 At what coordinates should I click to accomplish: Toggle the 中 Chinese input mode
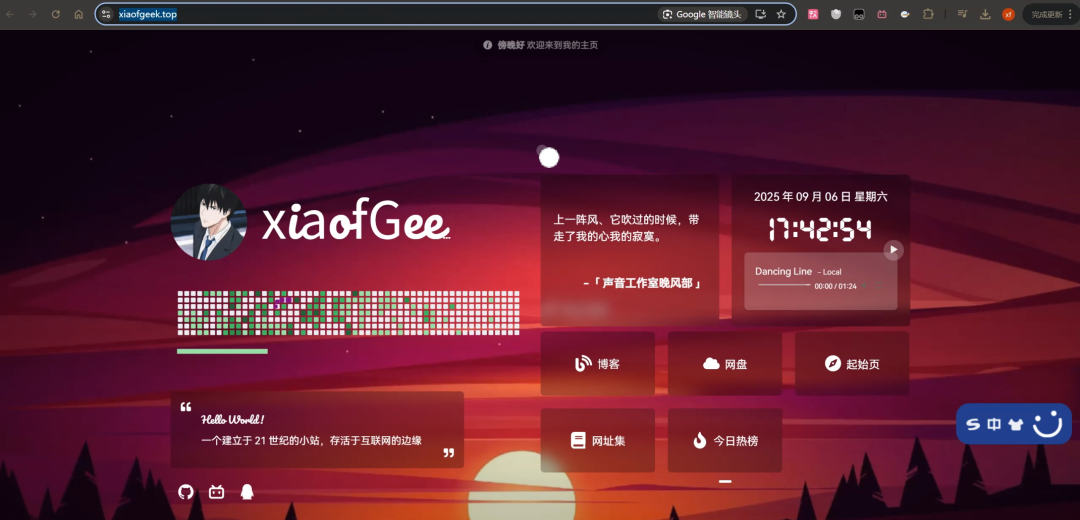click(994, 424)
